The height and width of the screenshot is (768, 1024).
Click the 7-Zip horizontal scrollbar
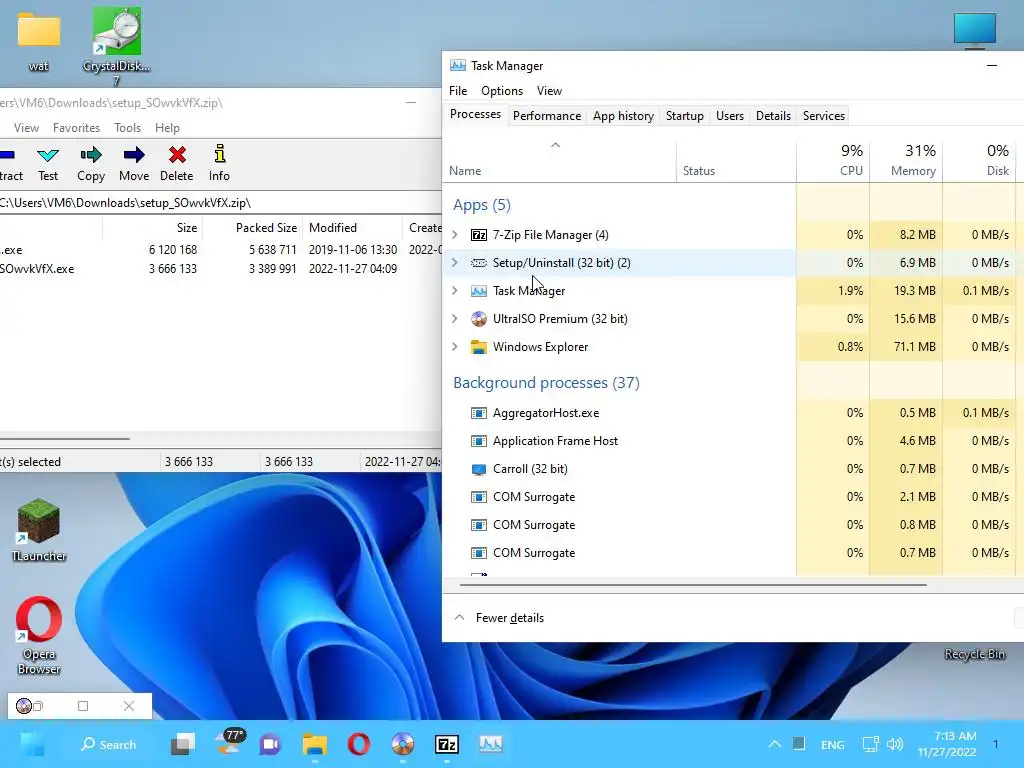[x=65, y=439]
